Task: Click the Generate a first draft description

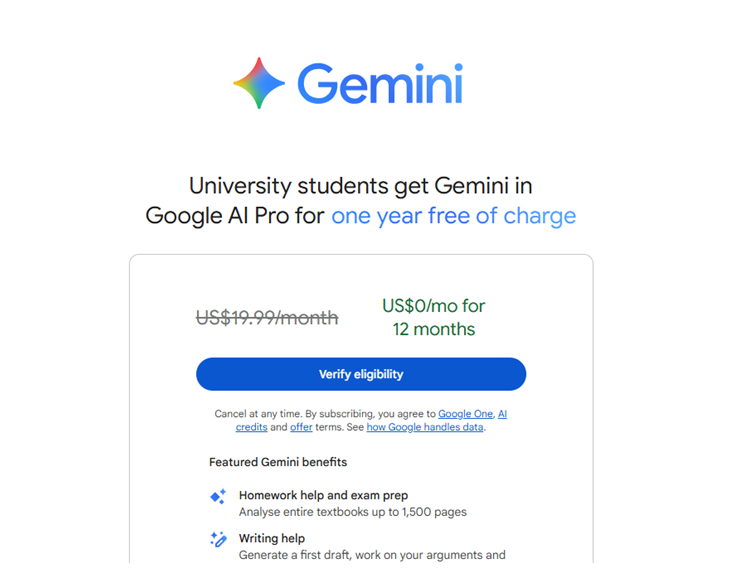Action: point(372,555)
